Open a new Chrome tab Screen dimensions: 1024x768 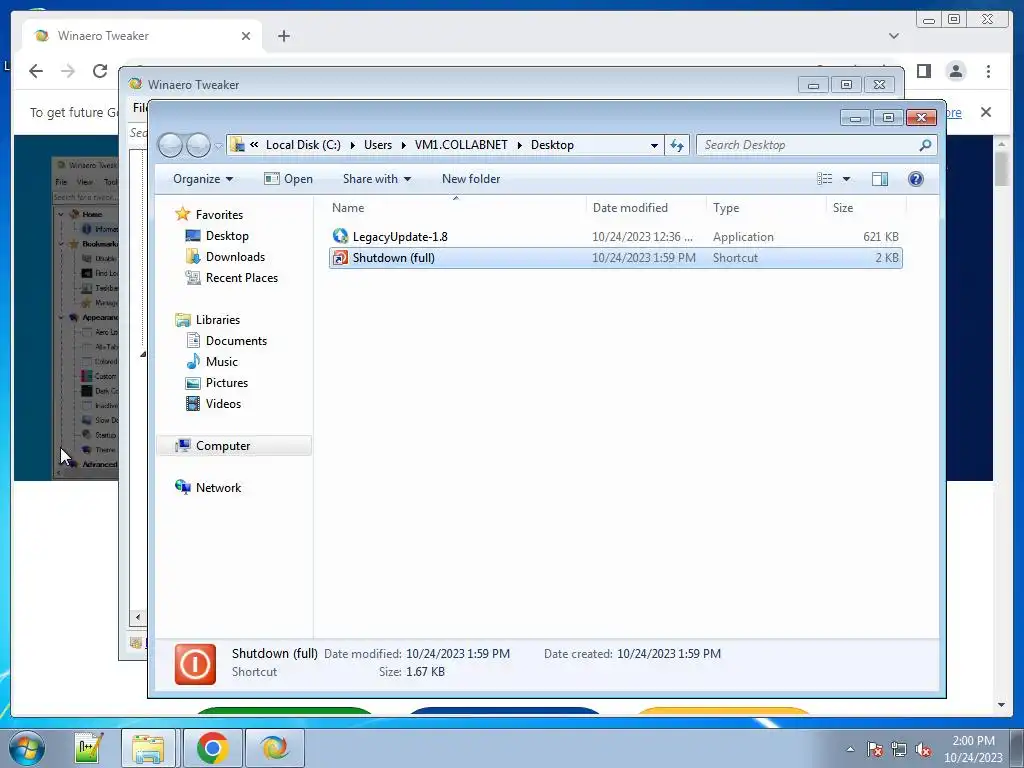(283, 36)
